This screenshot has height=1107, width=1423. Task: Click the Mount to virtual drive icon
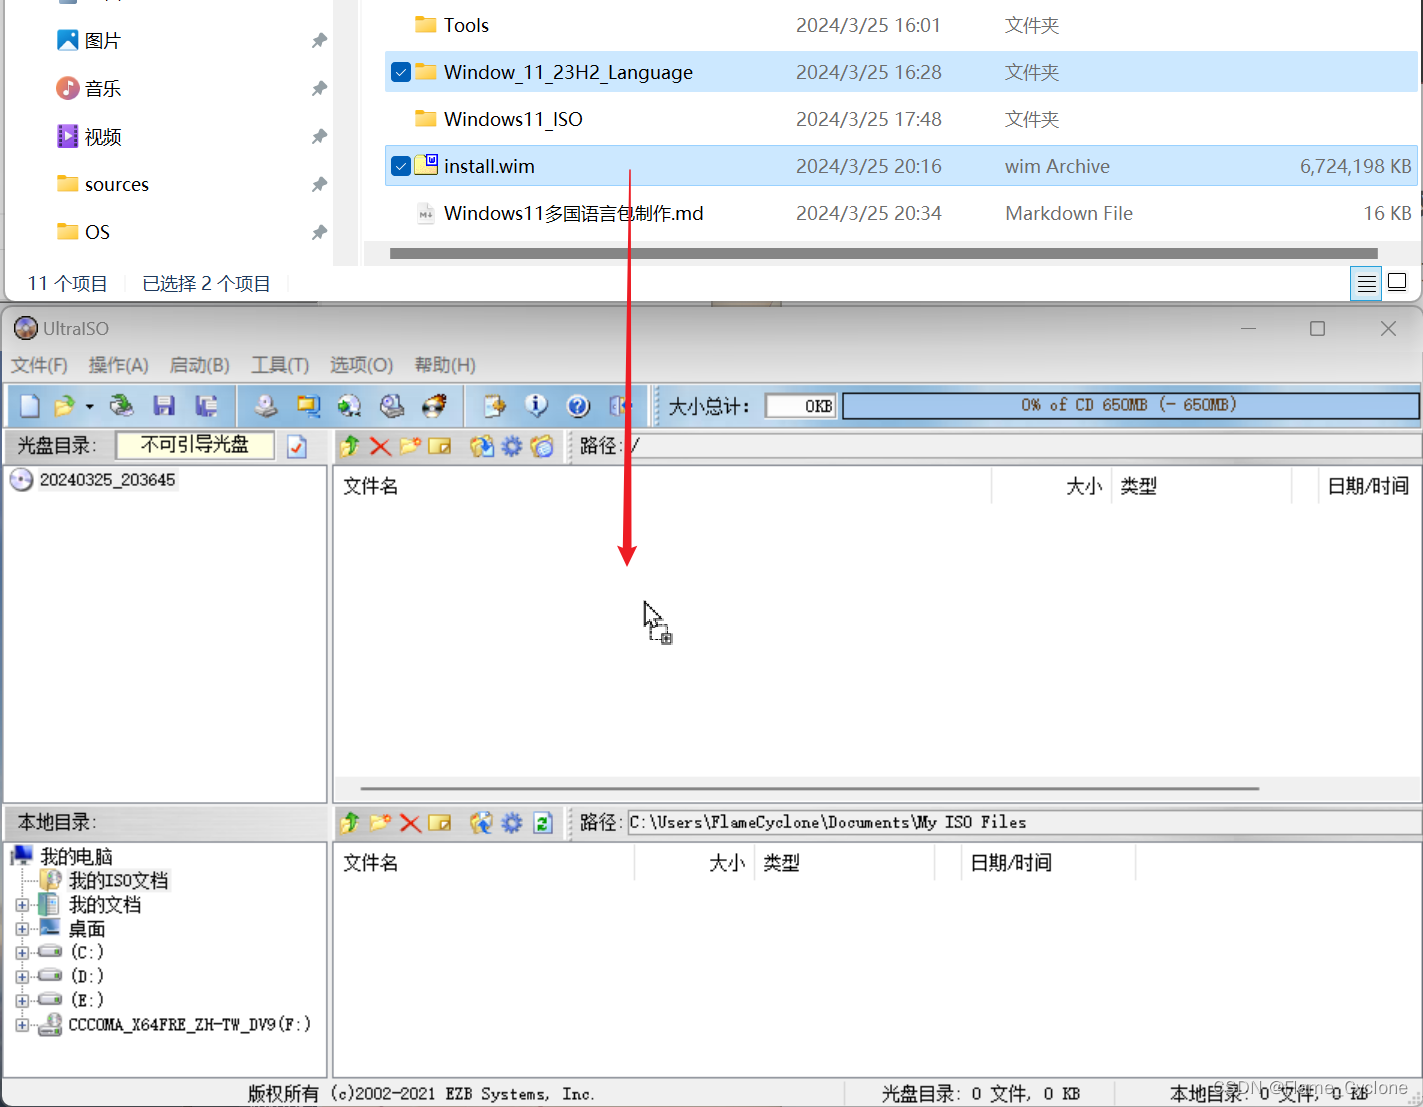(x=349, y=406)
